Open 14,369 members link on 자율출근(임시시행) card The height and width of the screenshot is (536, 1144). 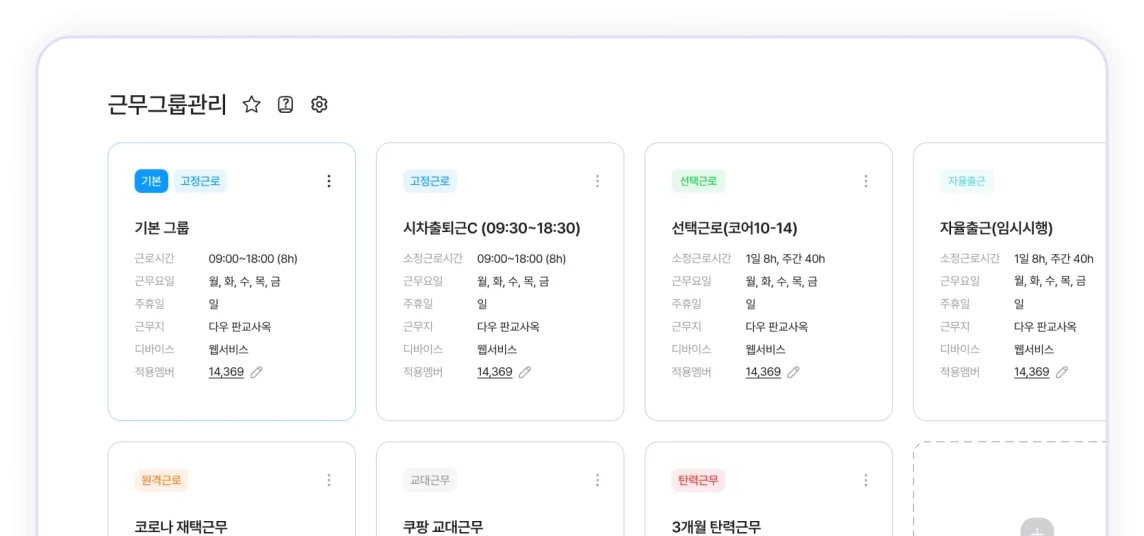1032,372
